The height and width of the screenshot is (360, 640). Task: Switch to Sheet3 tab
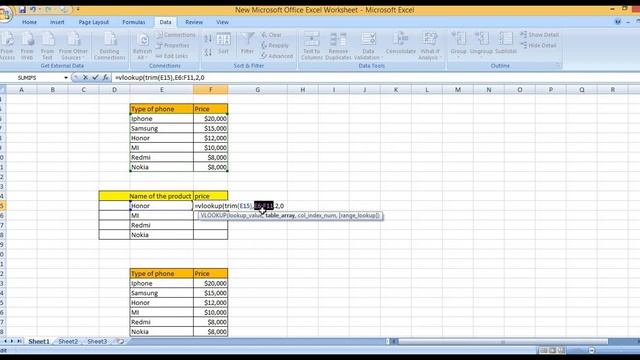(97, 341)
